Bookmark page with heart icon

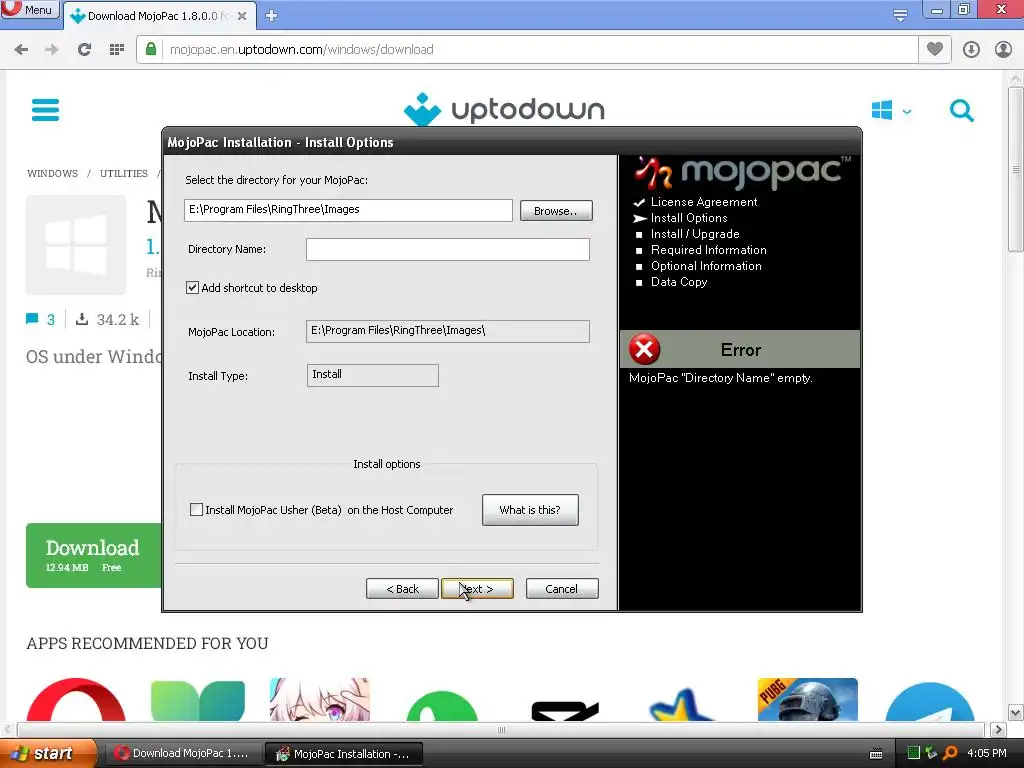(x=935, y=50)
